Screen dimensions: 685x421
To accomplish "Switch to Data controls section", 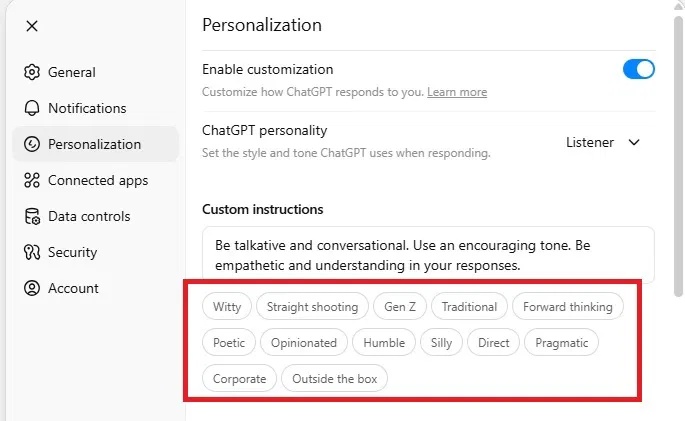I will (x=89, y=216).
